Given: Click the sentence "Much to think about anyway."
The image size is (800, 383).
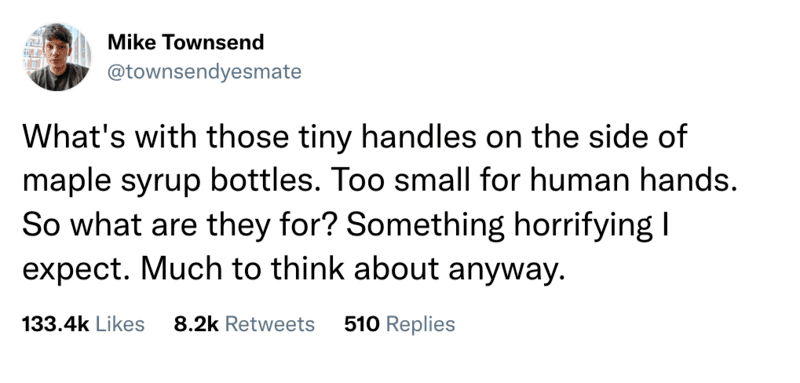Looking at the screenshot, I should 353,270.
